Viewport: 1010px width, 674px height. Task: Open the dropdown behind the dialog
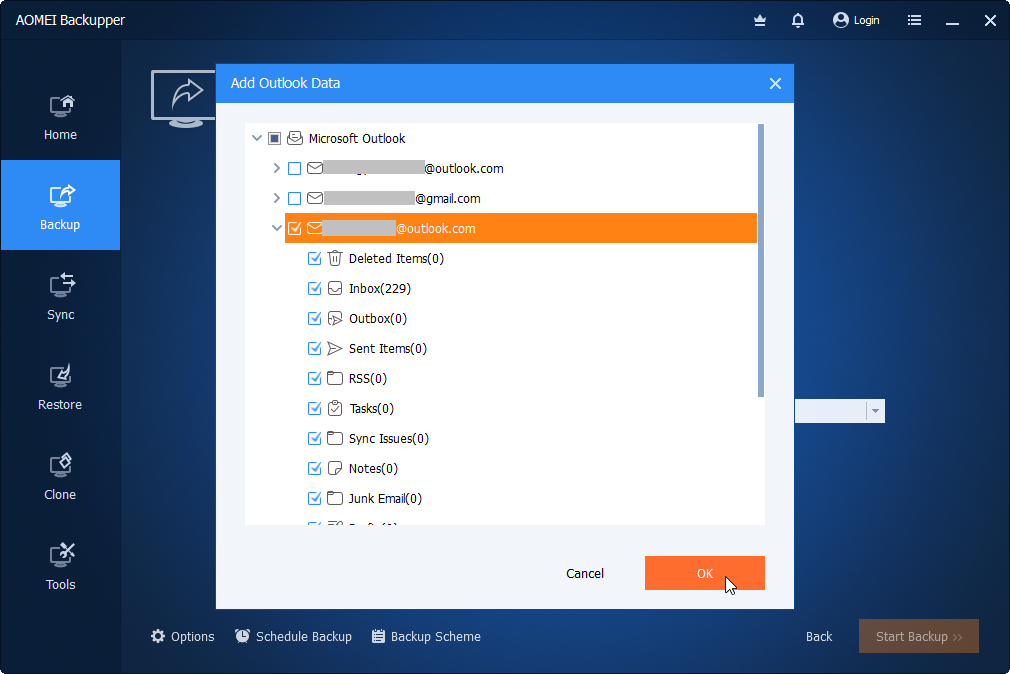(875, 411)
